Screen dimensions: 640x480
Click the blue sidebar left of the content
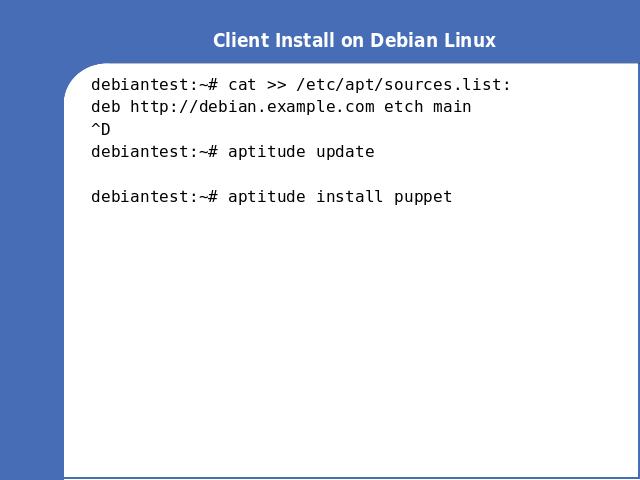pos(32,269)
